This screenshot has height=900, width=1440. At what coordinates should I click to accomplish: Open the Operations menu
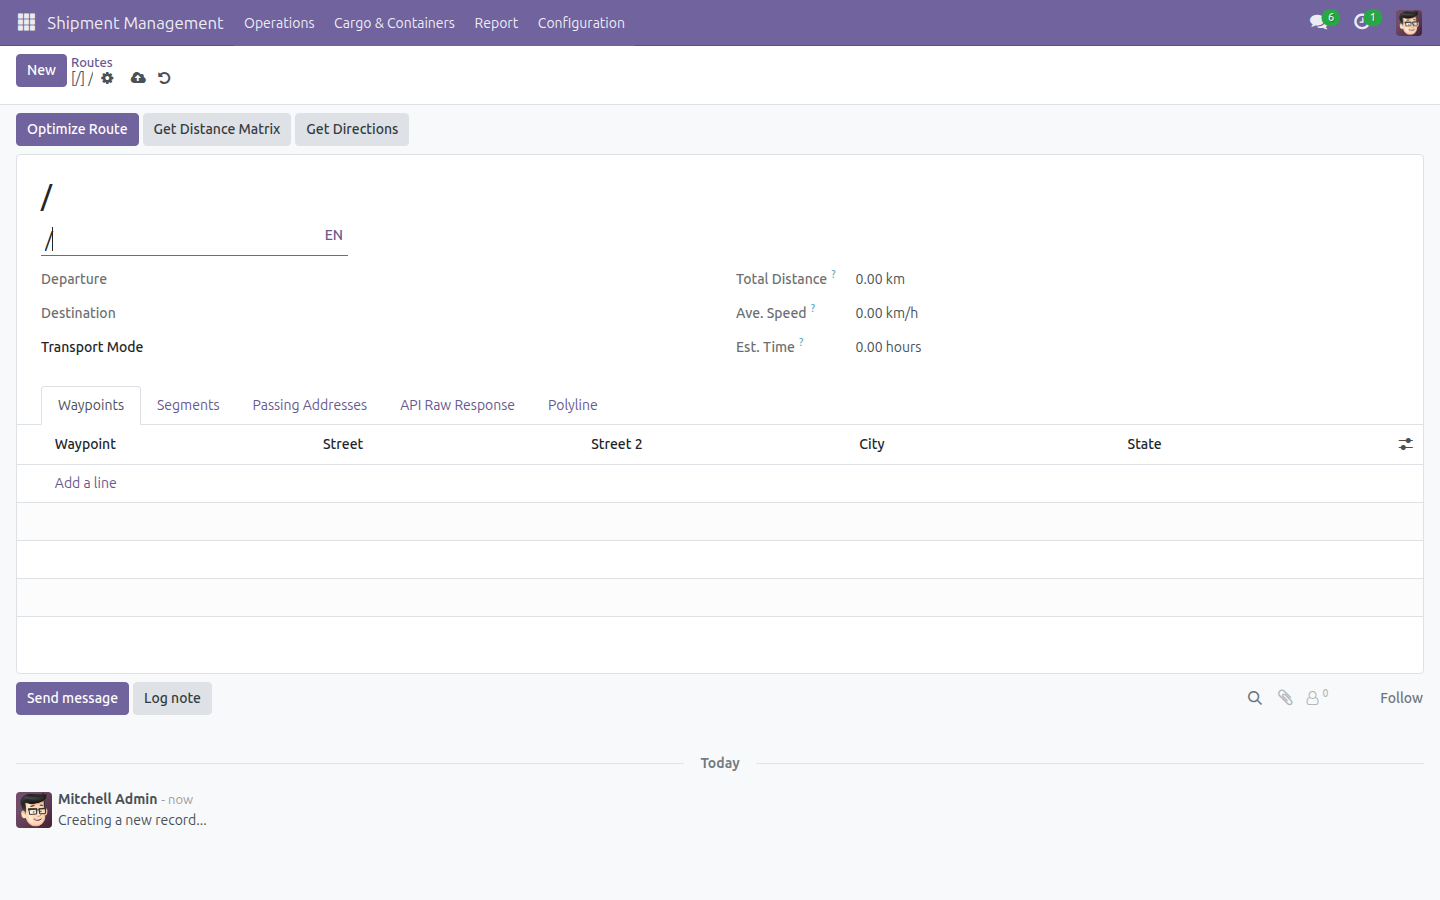[279, 23]
